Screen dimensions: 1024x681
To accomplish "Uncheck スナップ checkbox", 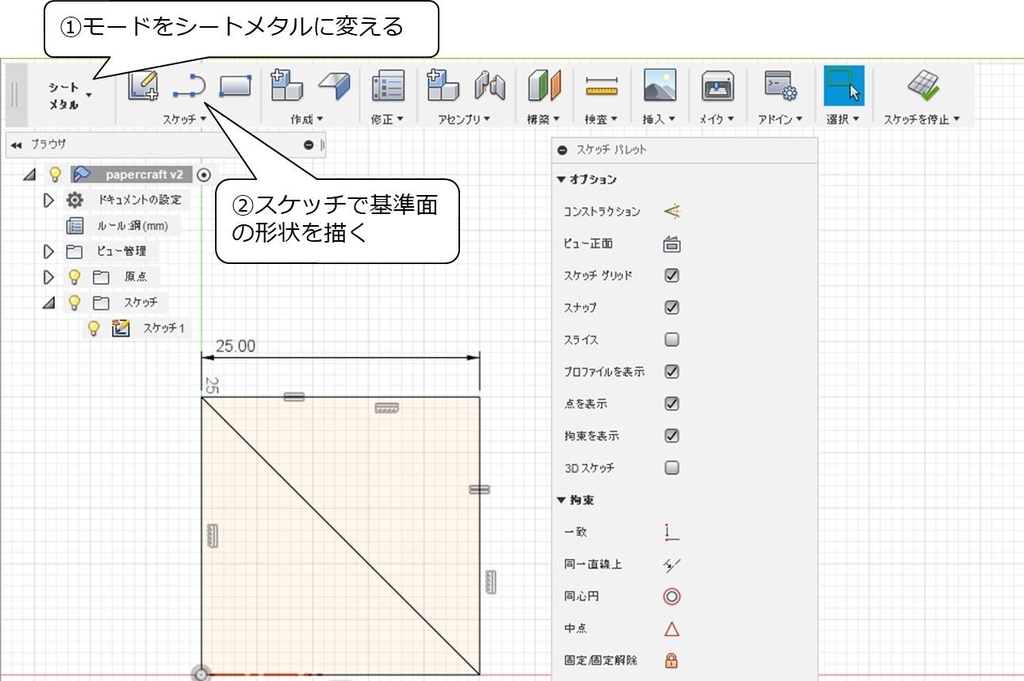I will point(671,308).
